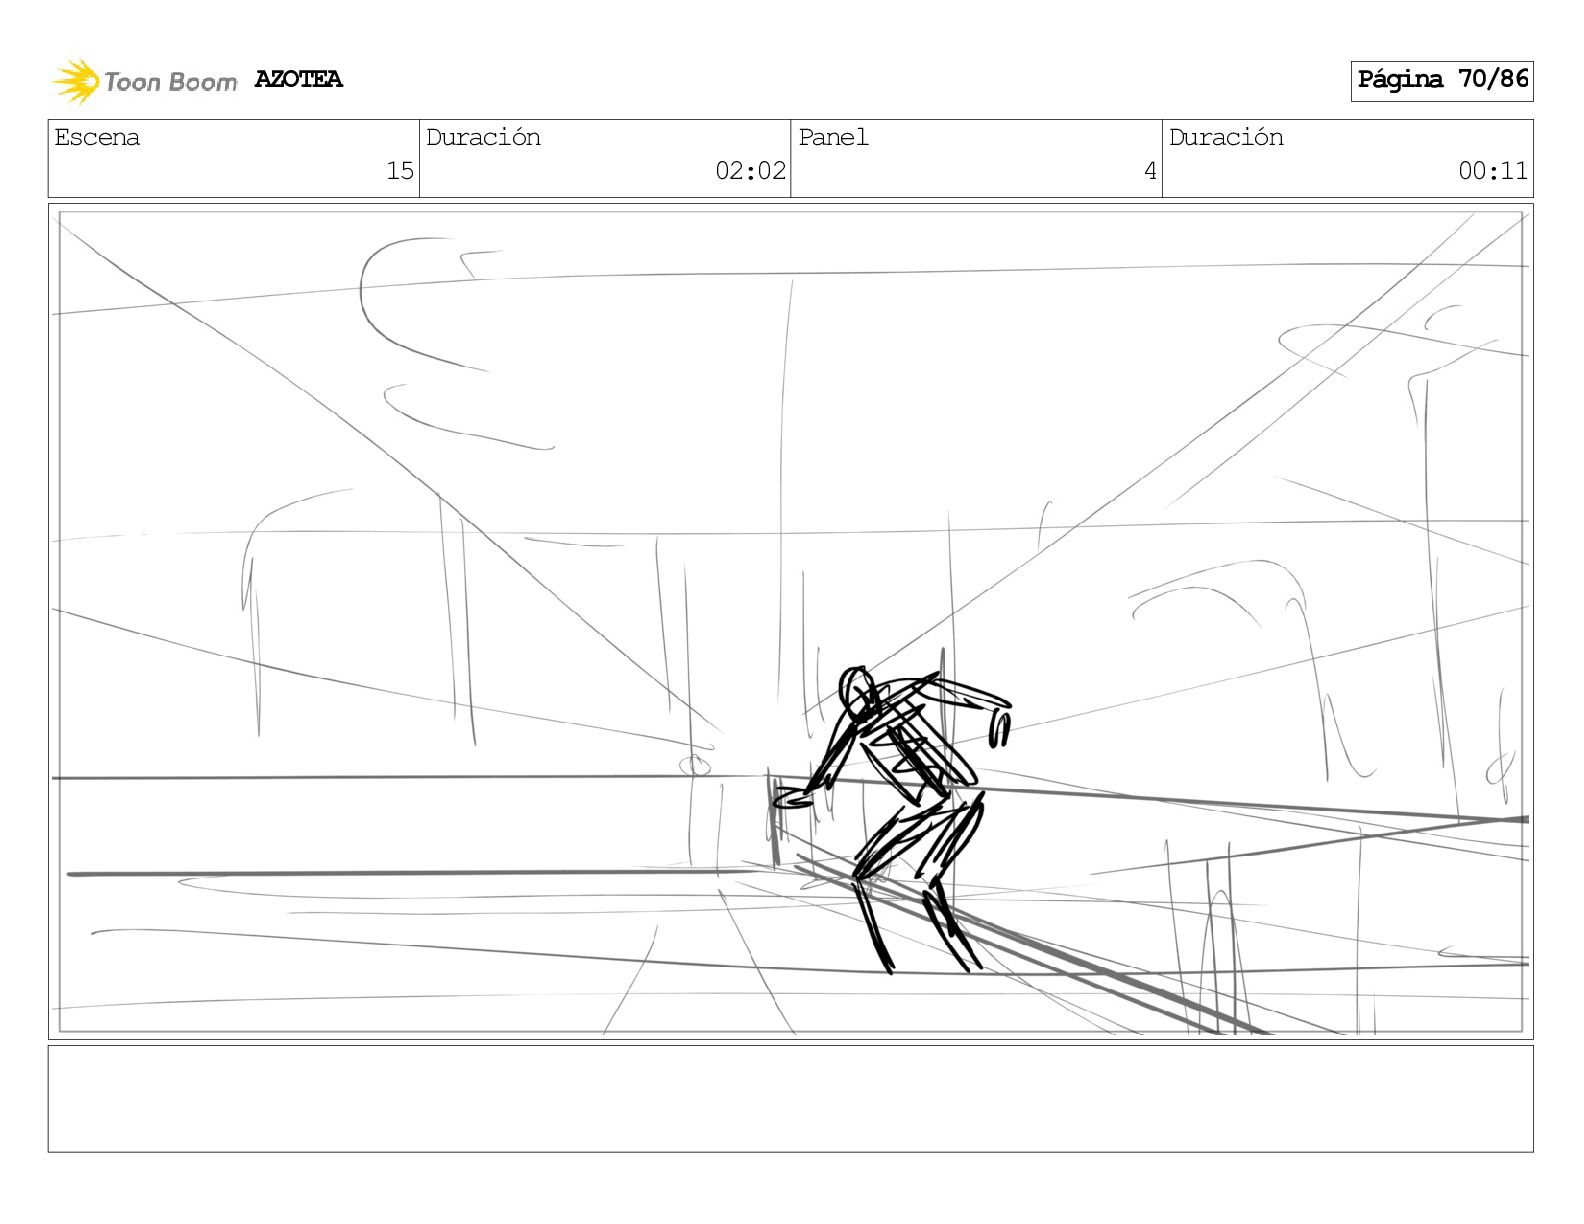The image size is (1584, 1224).
Task: Click the scene number 15
Action: pos(400,171)
